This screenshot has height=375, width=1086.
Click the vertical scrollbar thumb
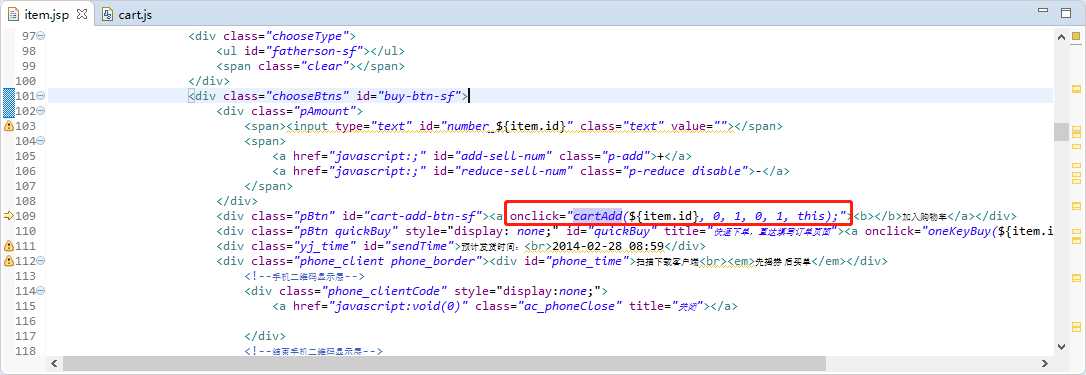point(1060,131)
